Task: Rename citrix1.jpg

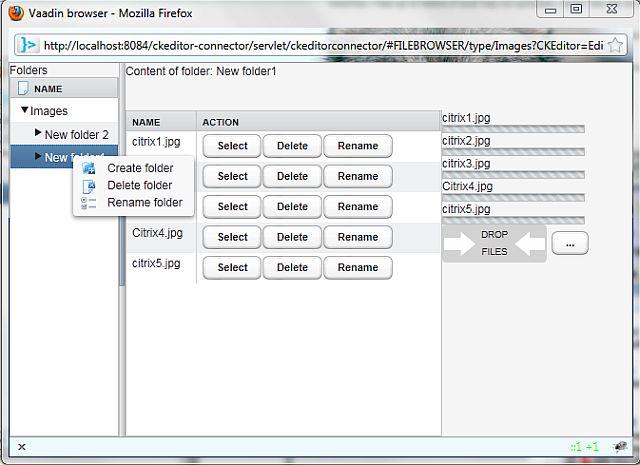Action: click(358, 146)
